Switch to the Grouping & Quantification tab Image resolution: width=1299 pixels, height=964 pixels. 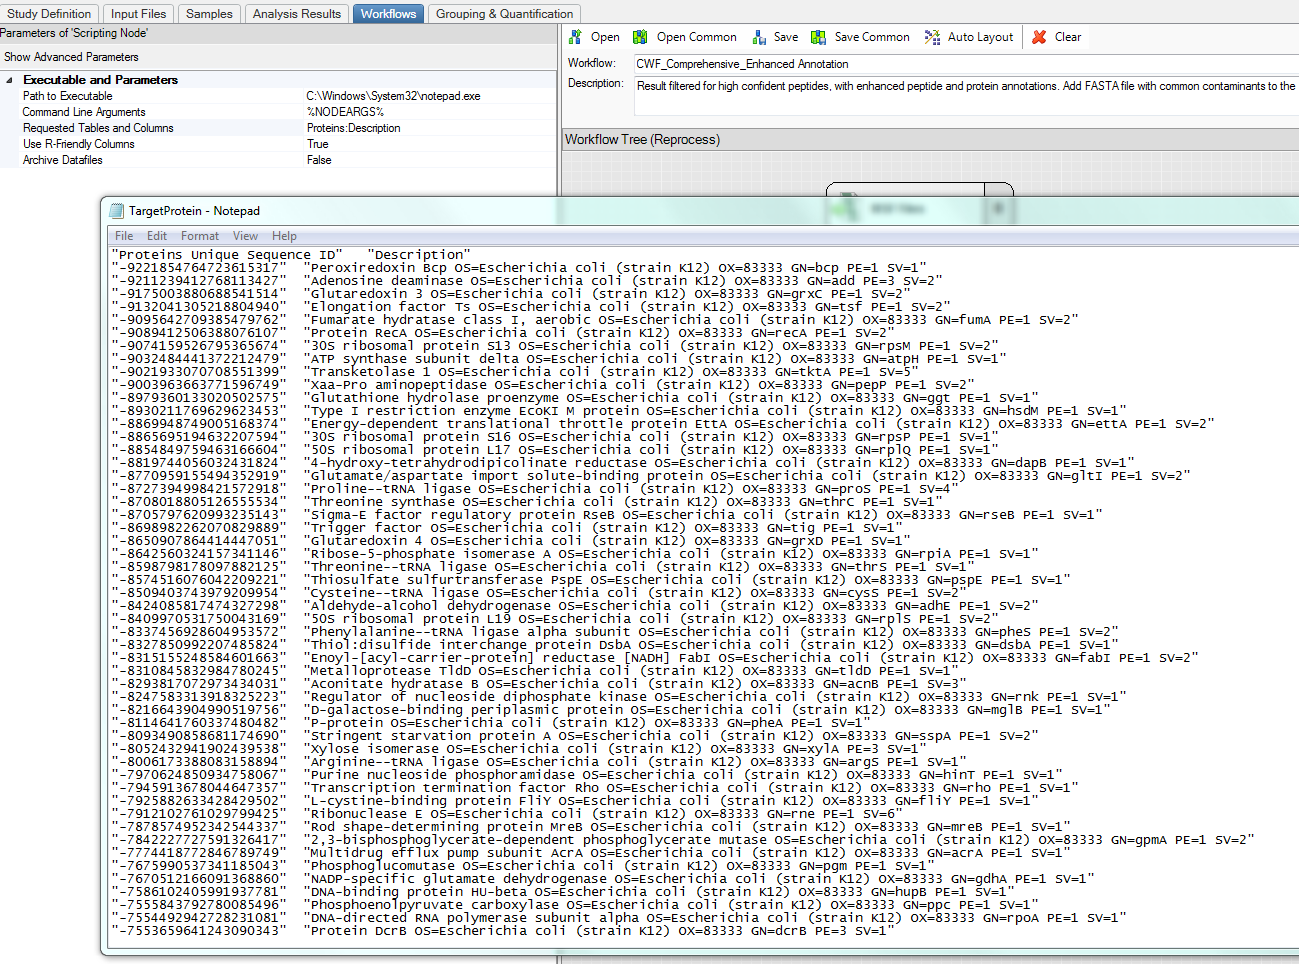click(504, 14)
